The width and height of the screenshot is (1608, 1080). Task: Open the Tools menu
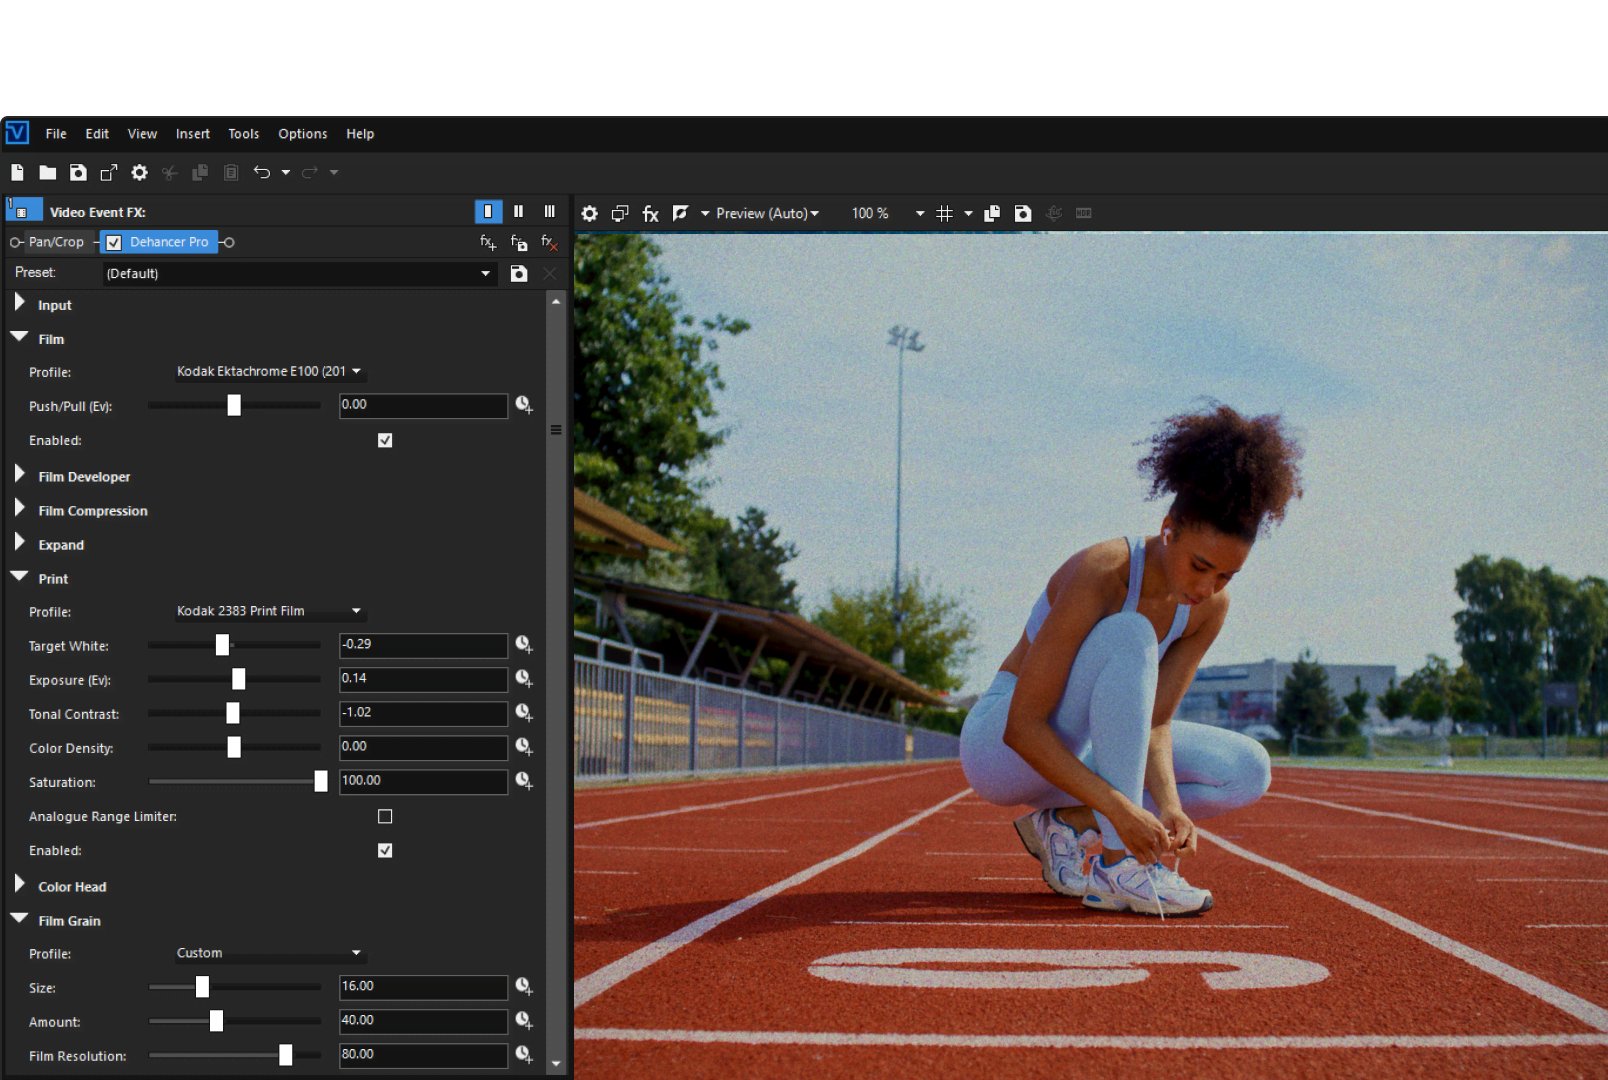point(243,134)
